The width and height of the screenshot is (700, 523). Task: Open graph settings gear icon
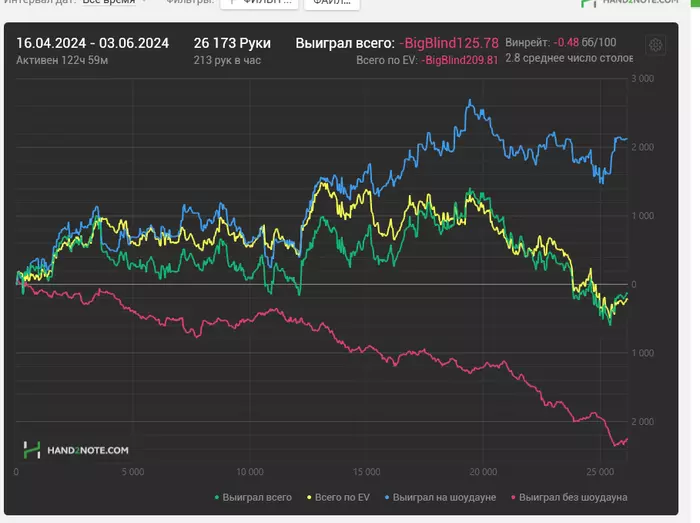point(655,45)
